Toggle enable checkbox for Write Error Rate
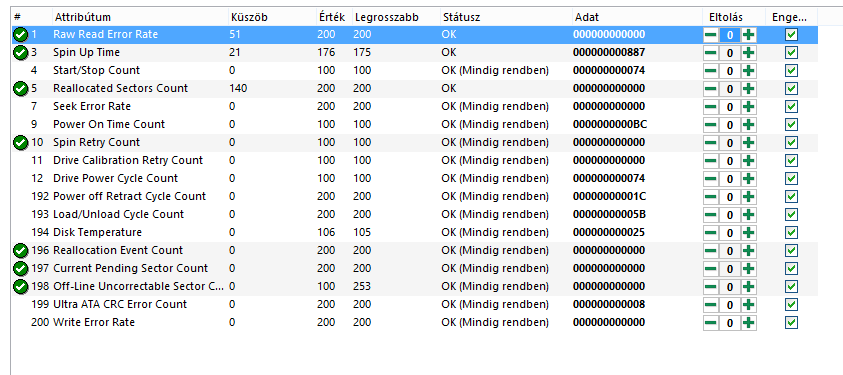This screenshot has height=375, width=843. point(791,323)
